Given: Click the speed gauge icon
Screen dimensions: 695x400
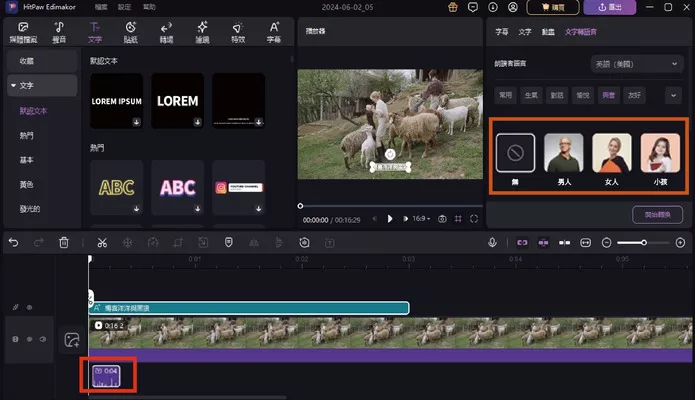Looking at the screenshot, I should [x=153, y=243].
